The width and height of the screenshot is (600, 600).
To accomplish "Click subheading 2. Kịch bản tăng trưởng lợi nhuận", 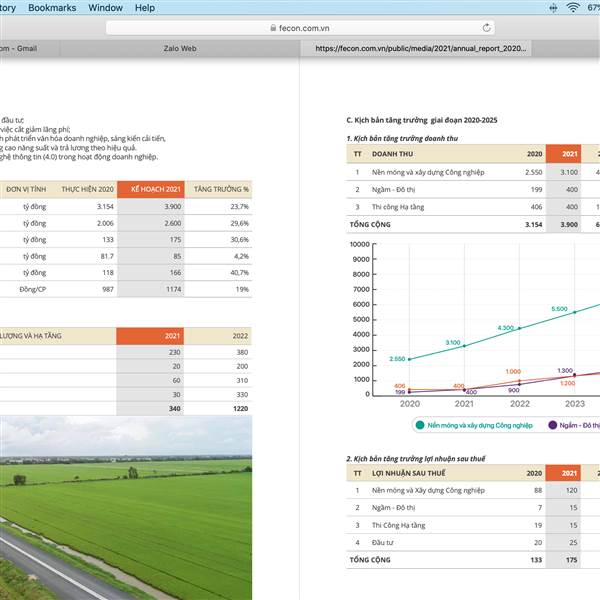I will tap(416, 459).
